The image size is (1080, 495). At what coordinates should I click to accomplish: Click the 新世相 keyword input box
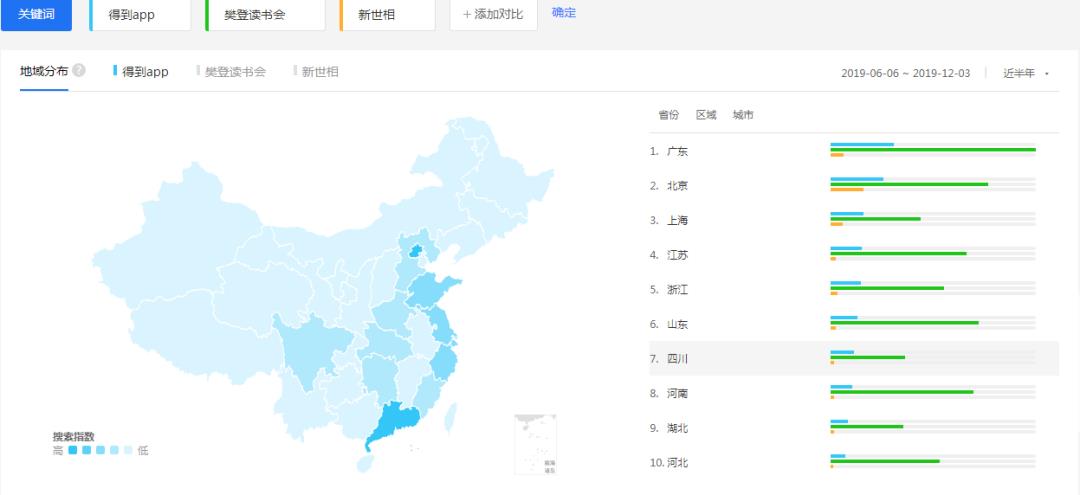388,15
